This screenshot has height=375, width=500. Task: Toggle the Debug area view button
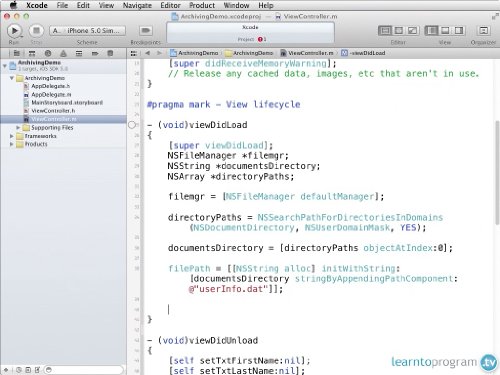click(x=445, y=31)
